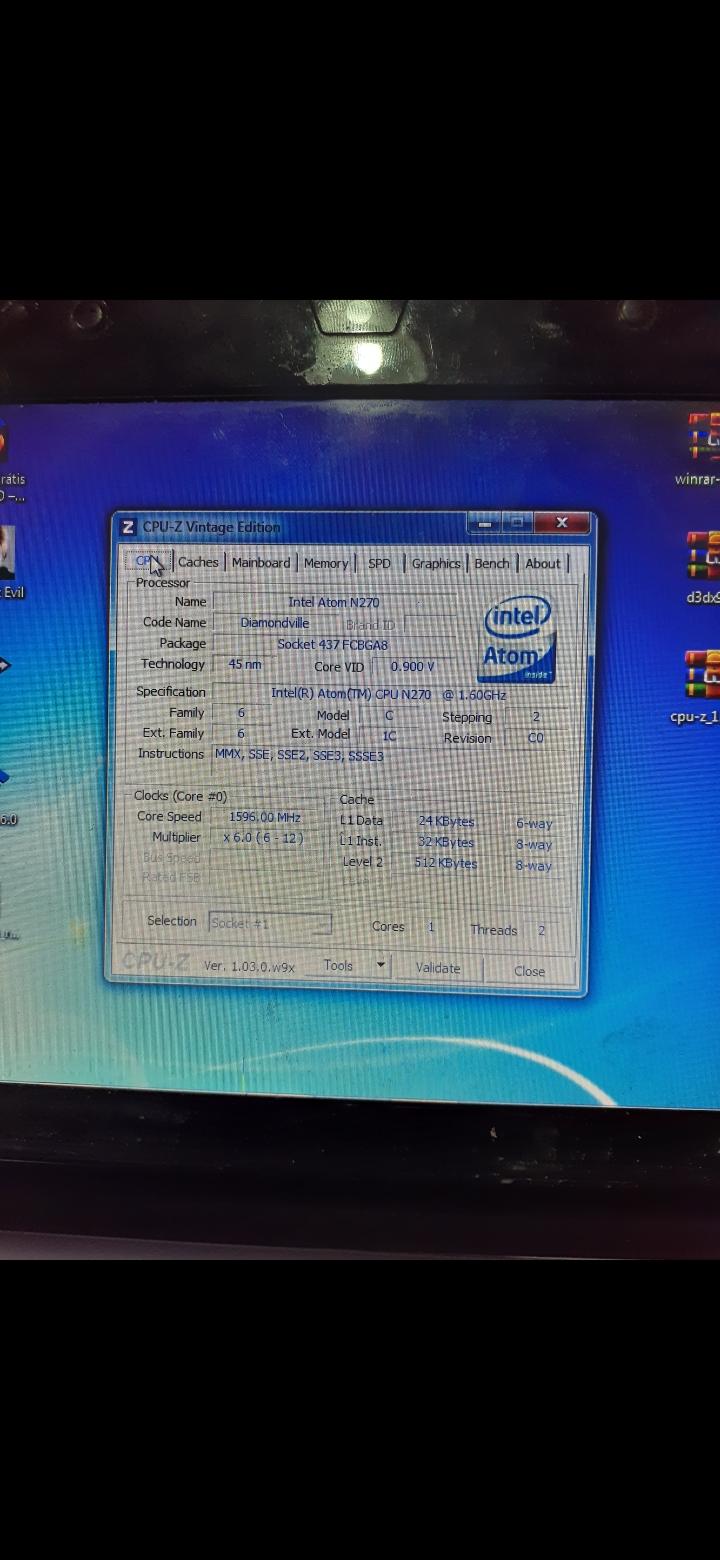Viewport: 720px width, 1560px height.
Task: Click the Code Name value Diamondville
Action: 275,623
